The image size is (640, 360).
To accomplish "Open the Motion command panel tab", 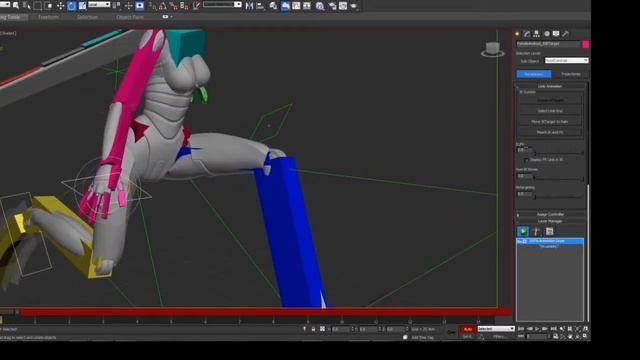I will pos(547,34).
